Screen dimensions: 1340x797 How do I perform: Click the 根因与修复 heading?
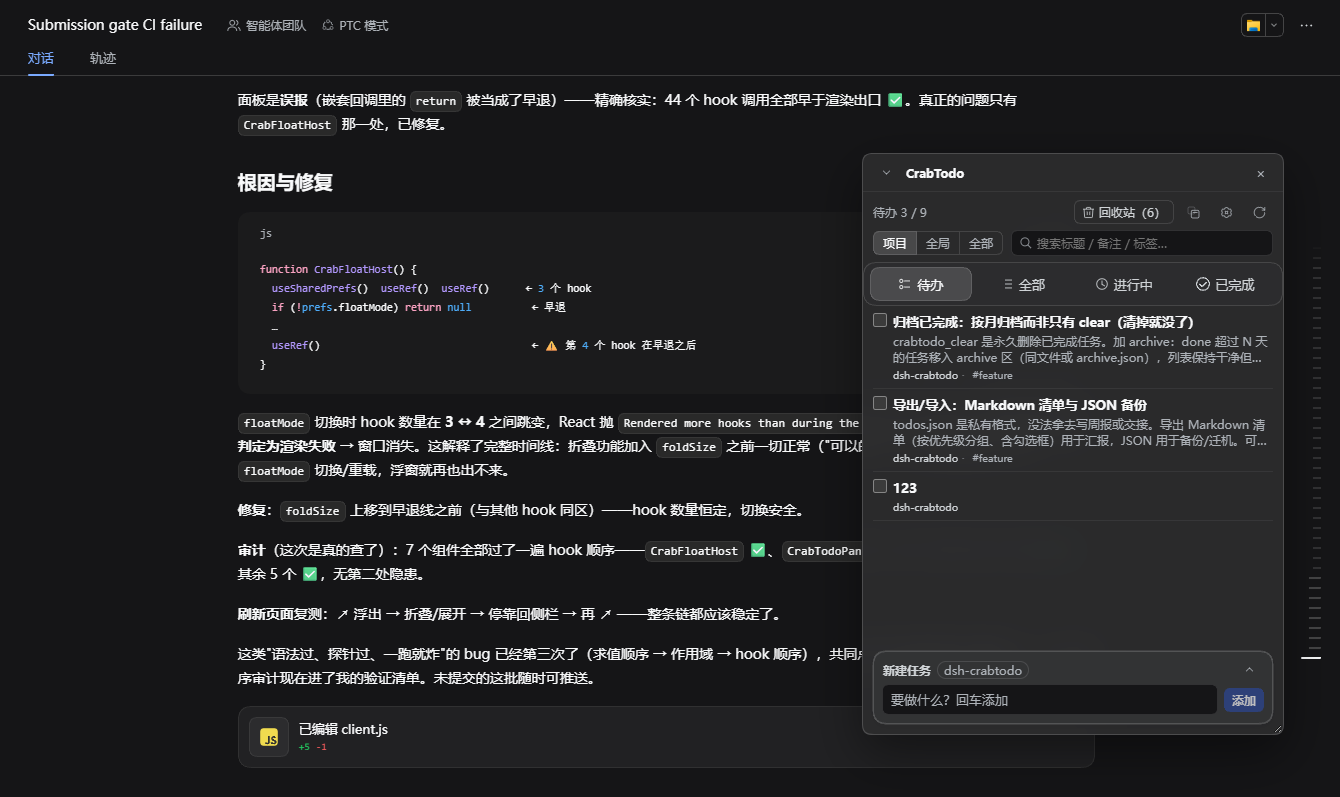tap(285, 182)
